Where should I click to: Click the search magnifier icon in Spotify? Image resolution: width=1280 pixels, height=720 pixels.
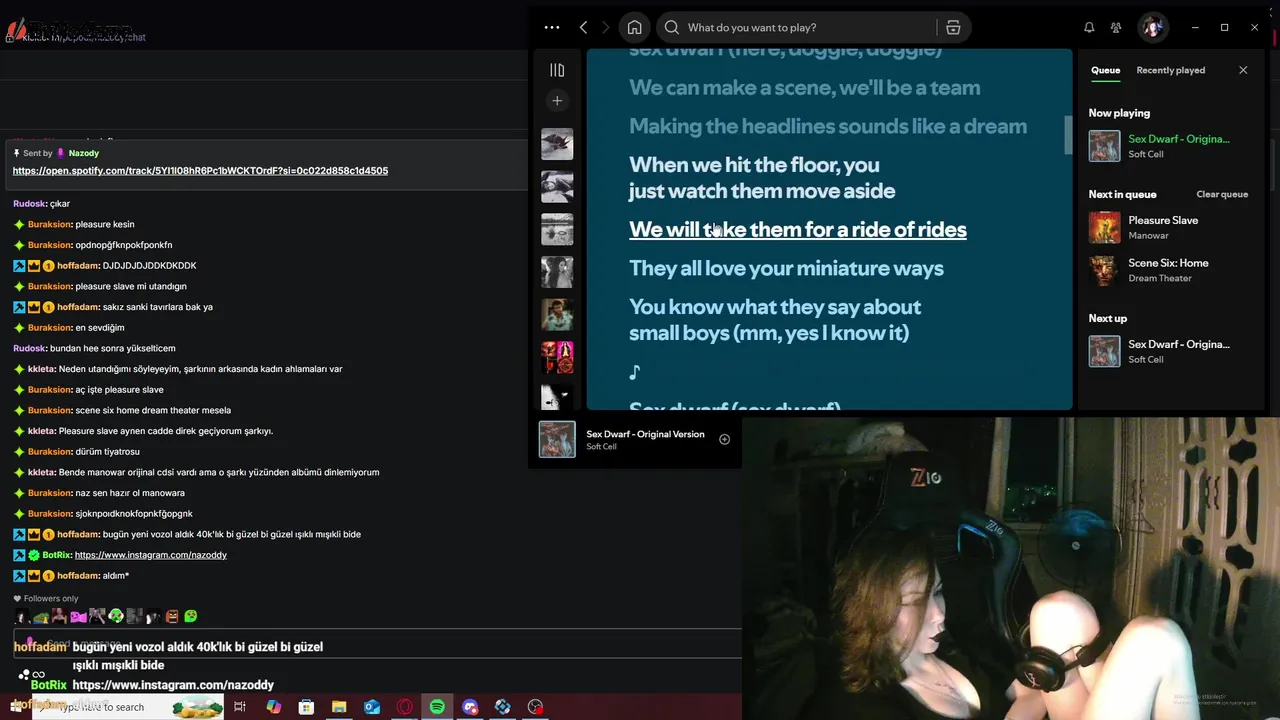(672, 28)
